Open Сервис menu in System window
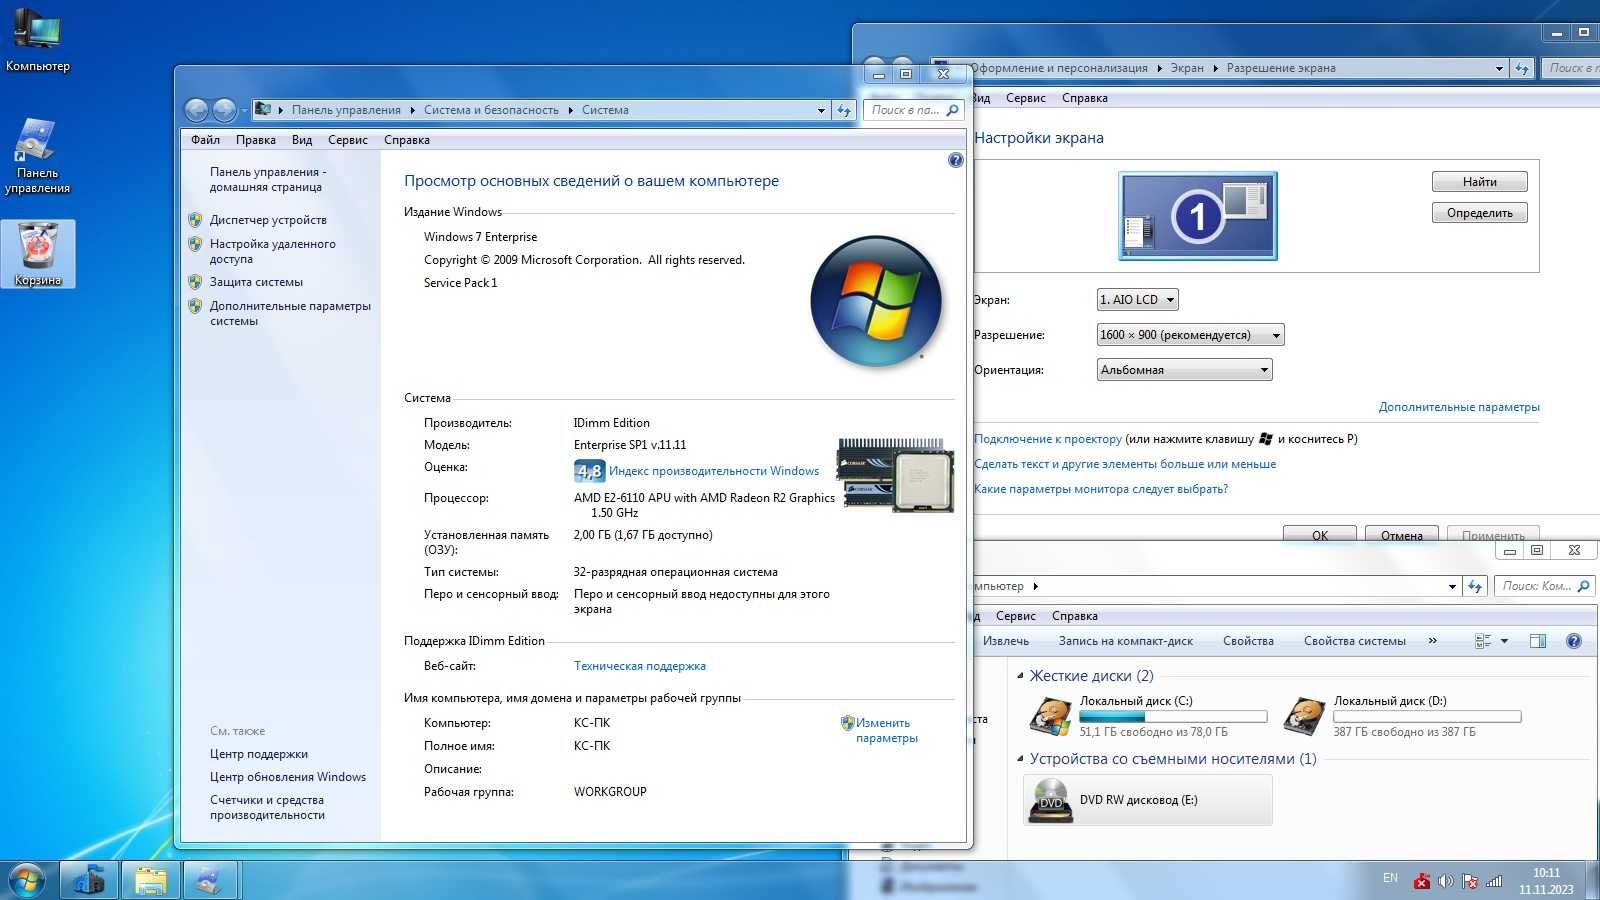 (x=348, y=140)
